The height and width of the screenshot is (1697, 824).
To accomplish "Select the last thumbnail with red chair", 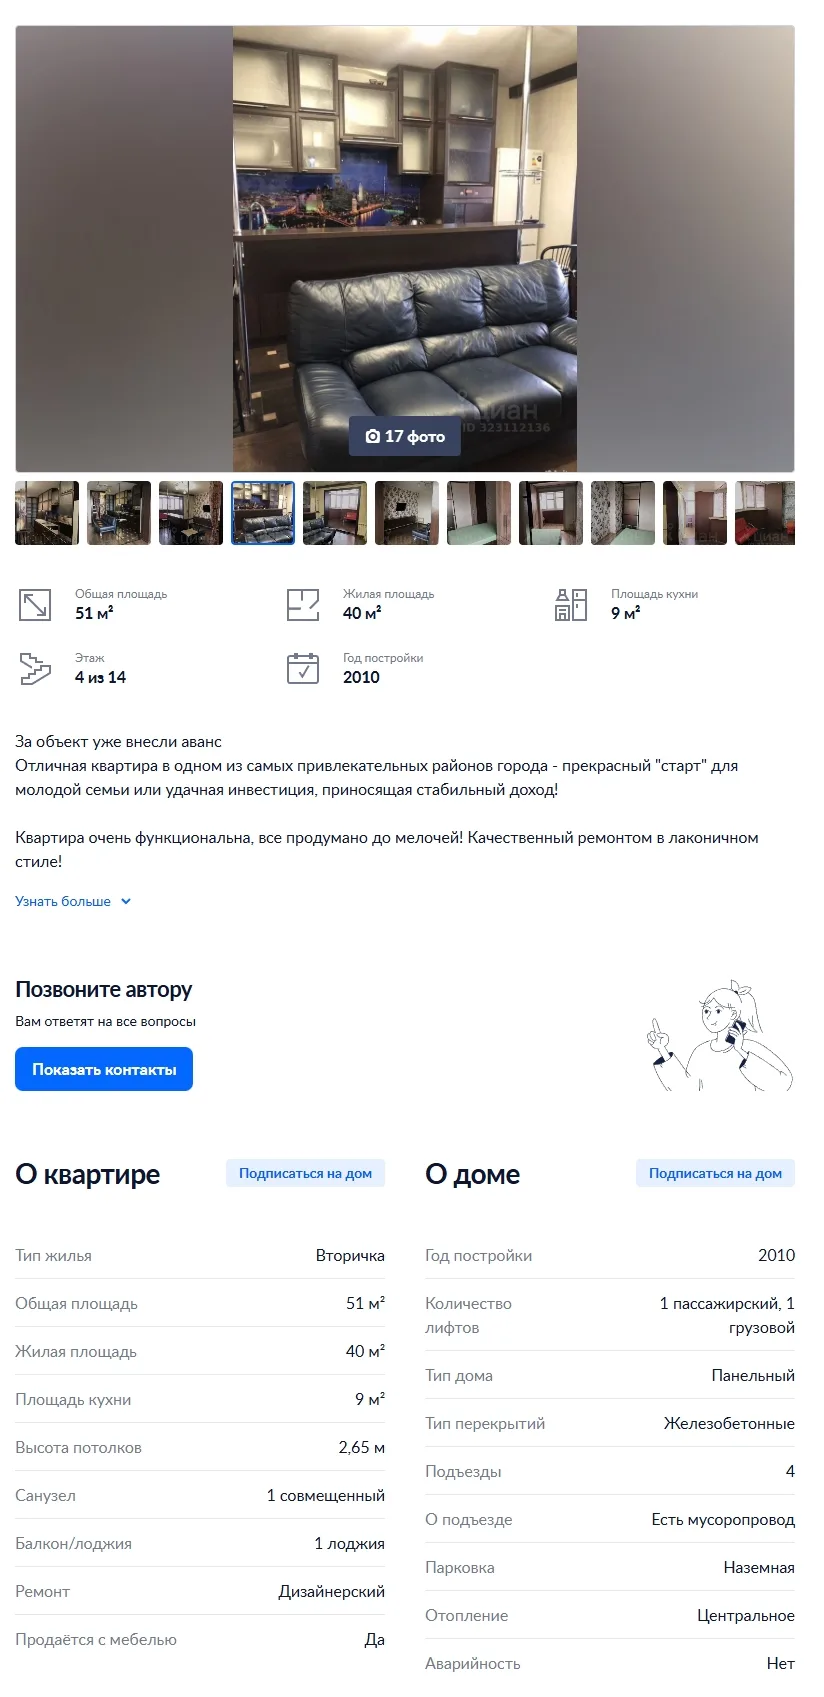I will (765, 513).
